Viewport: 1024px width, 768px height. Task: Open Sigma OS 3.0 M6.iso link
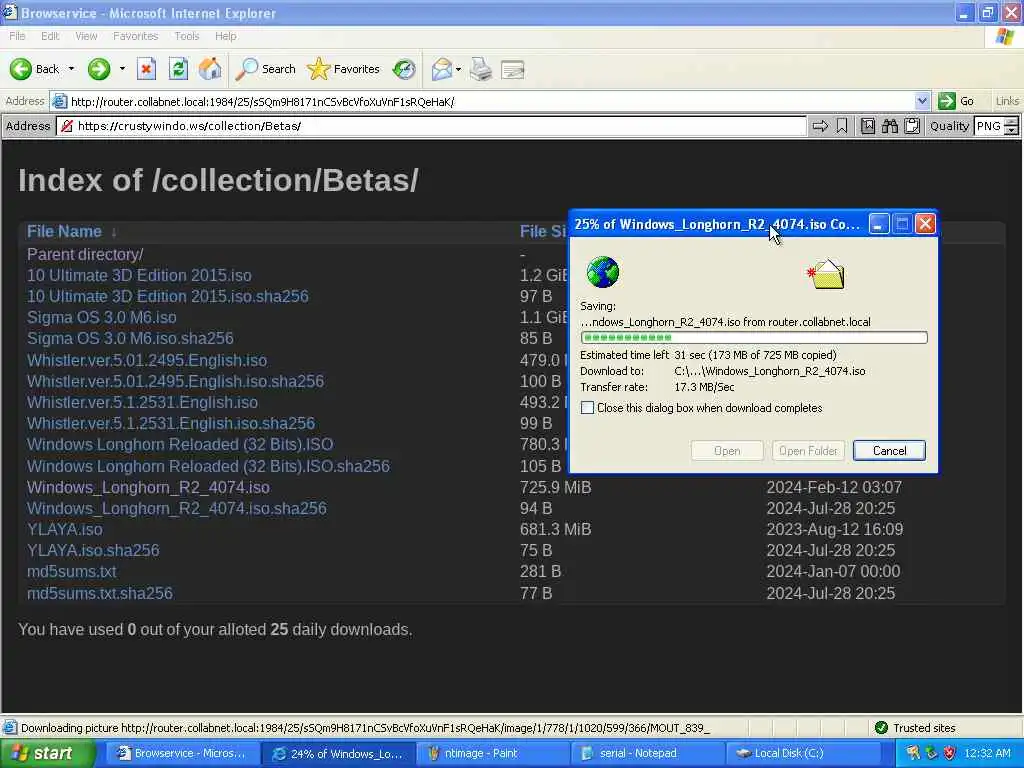click(102, 317)
